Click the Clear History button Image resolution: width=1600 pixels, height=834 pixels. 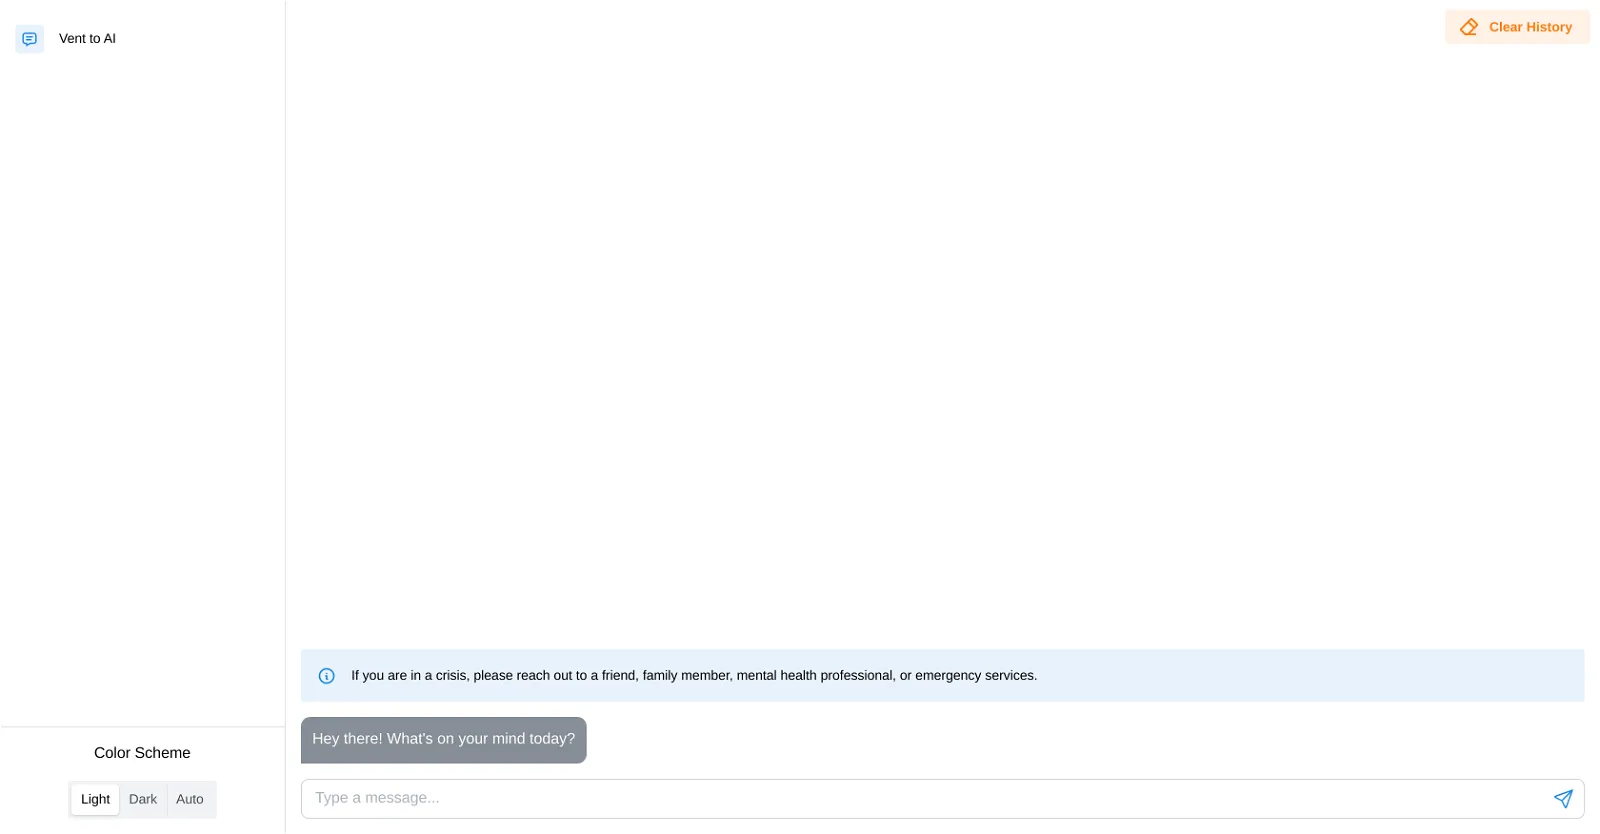click(1517, 27)
